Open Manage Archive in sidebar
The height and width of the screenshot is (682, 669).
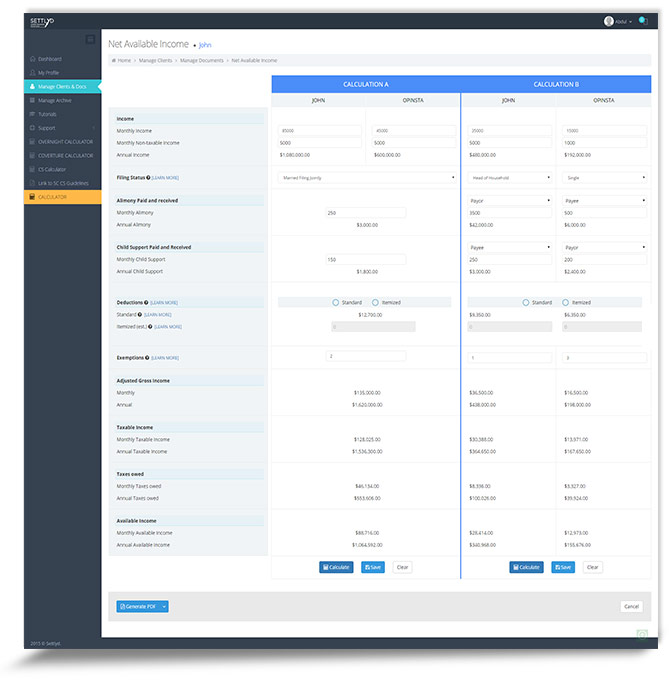coord(54,100)
